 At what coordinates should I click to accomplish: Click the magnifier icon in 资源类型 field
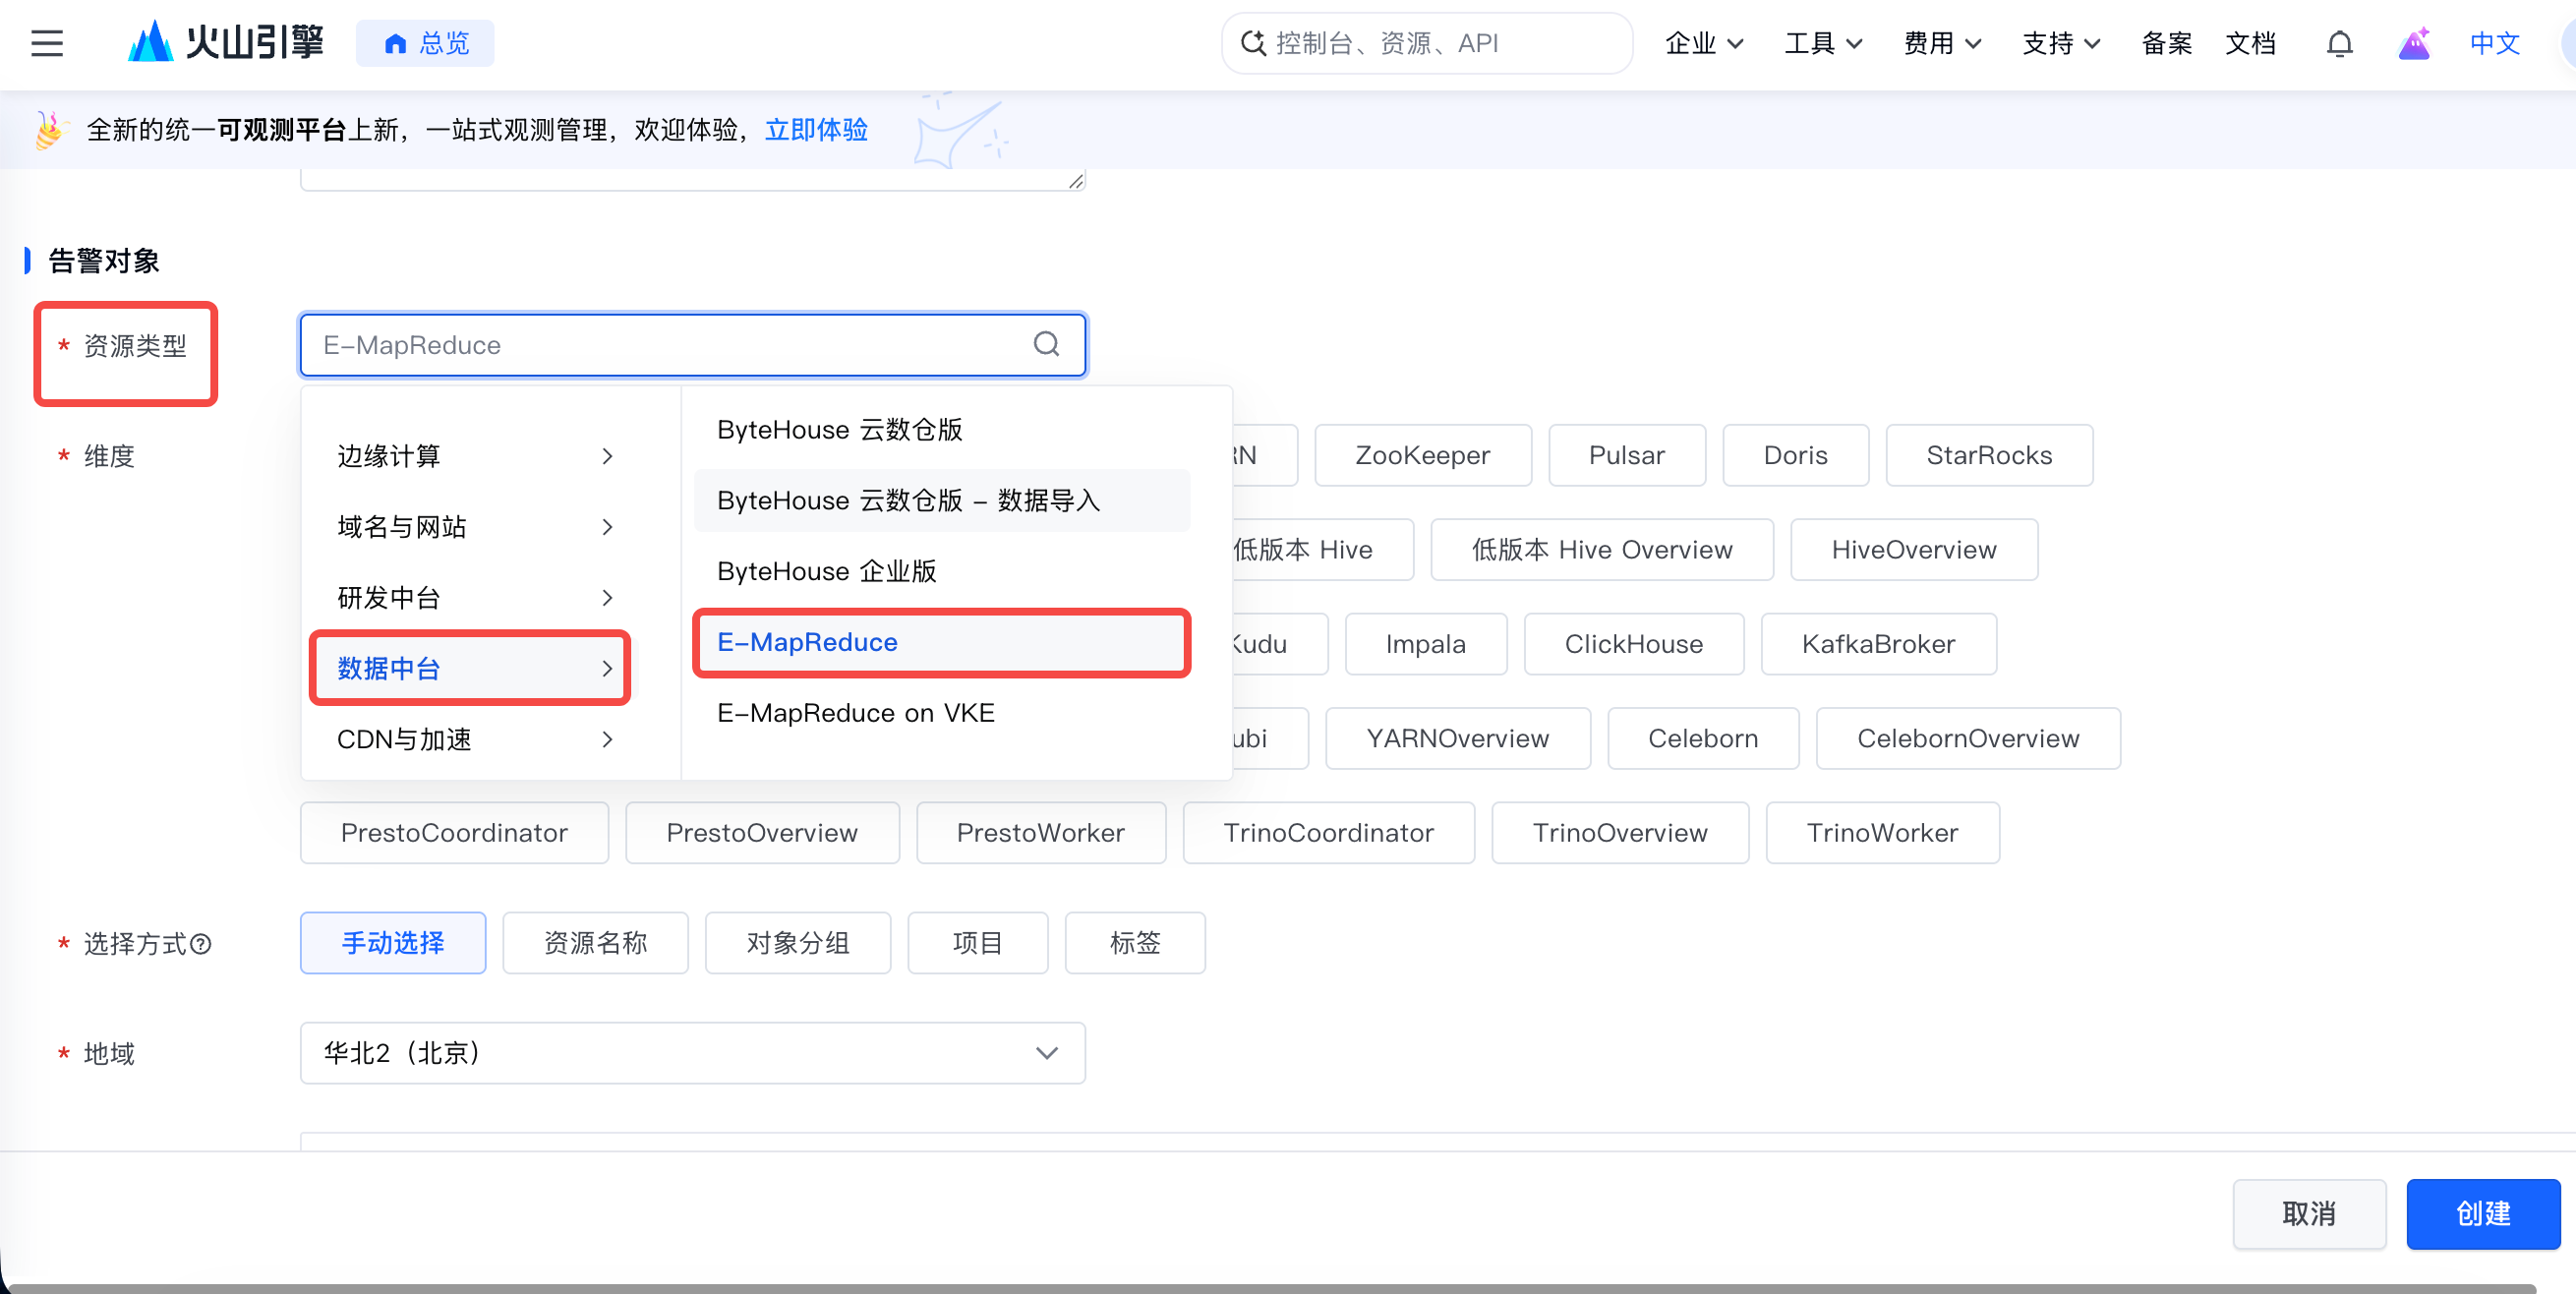(x=1046, y=344)
